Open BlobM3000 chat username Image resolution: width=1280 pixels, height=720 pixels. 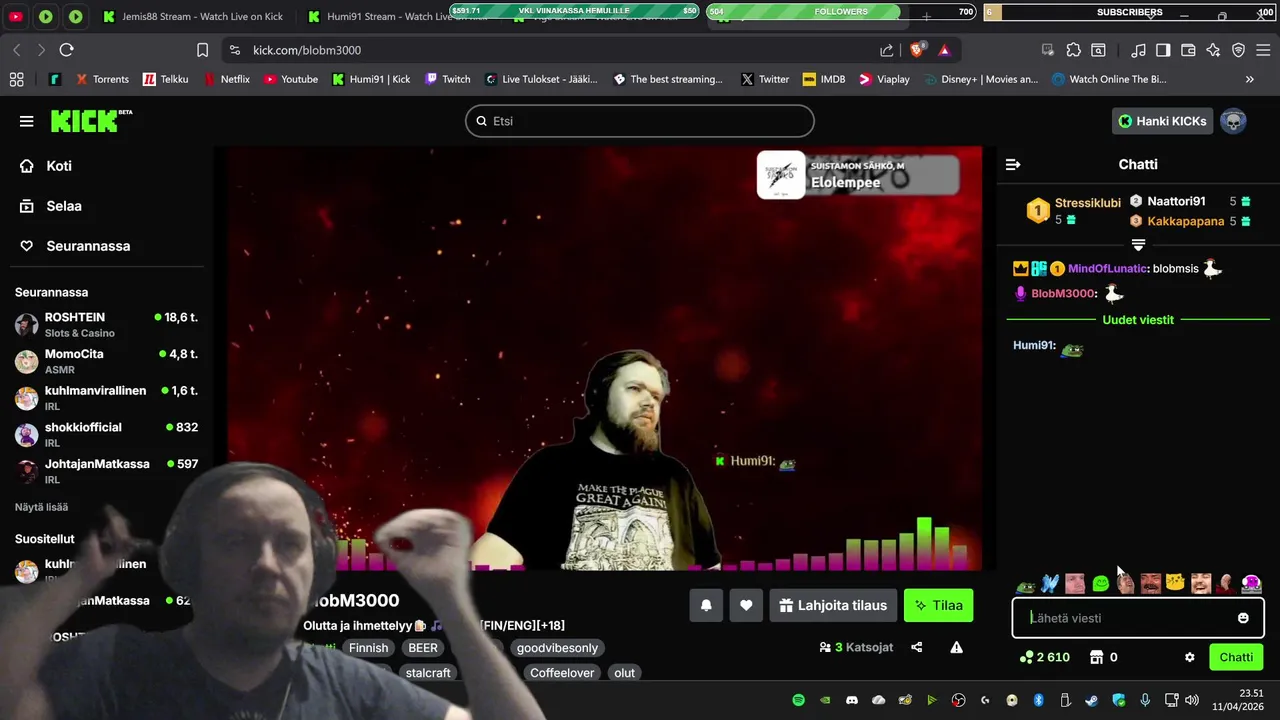tap(1063, 293)
